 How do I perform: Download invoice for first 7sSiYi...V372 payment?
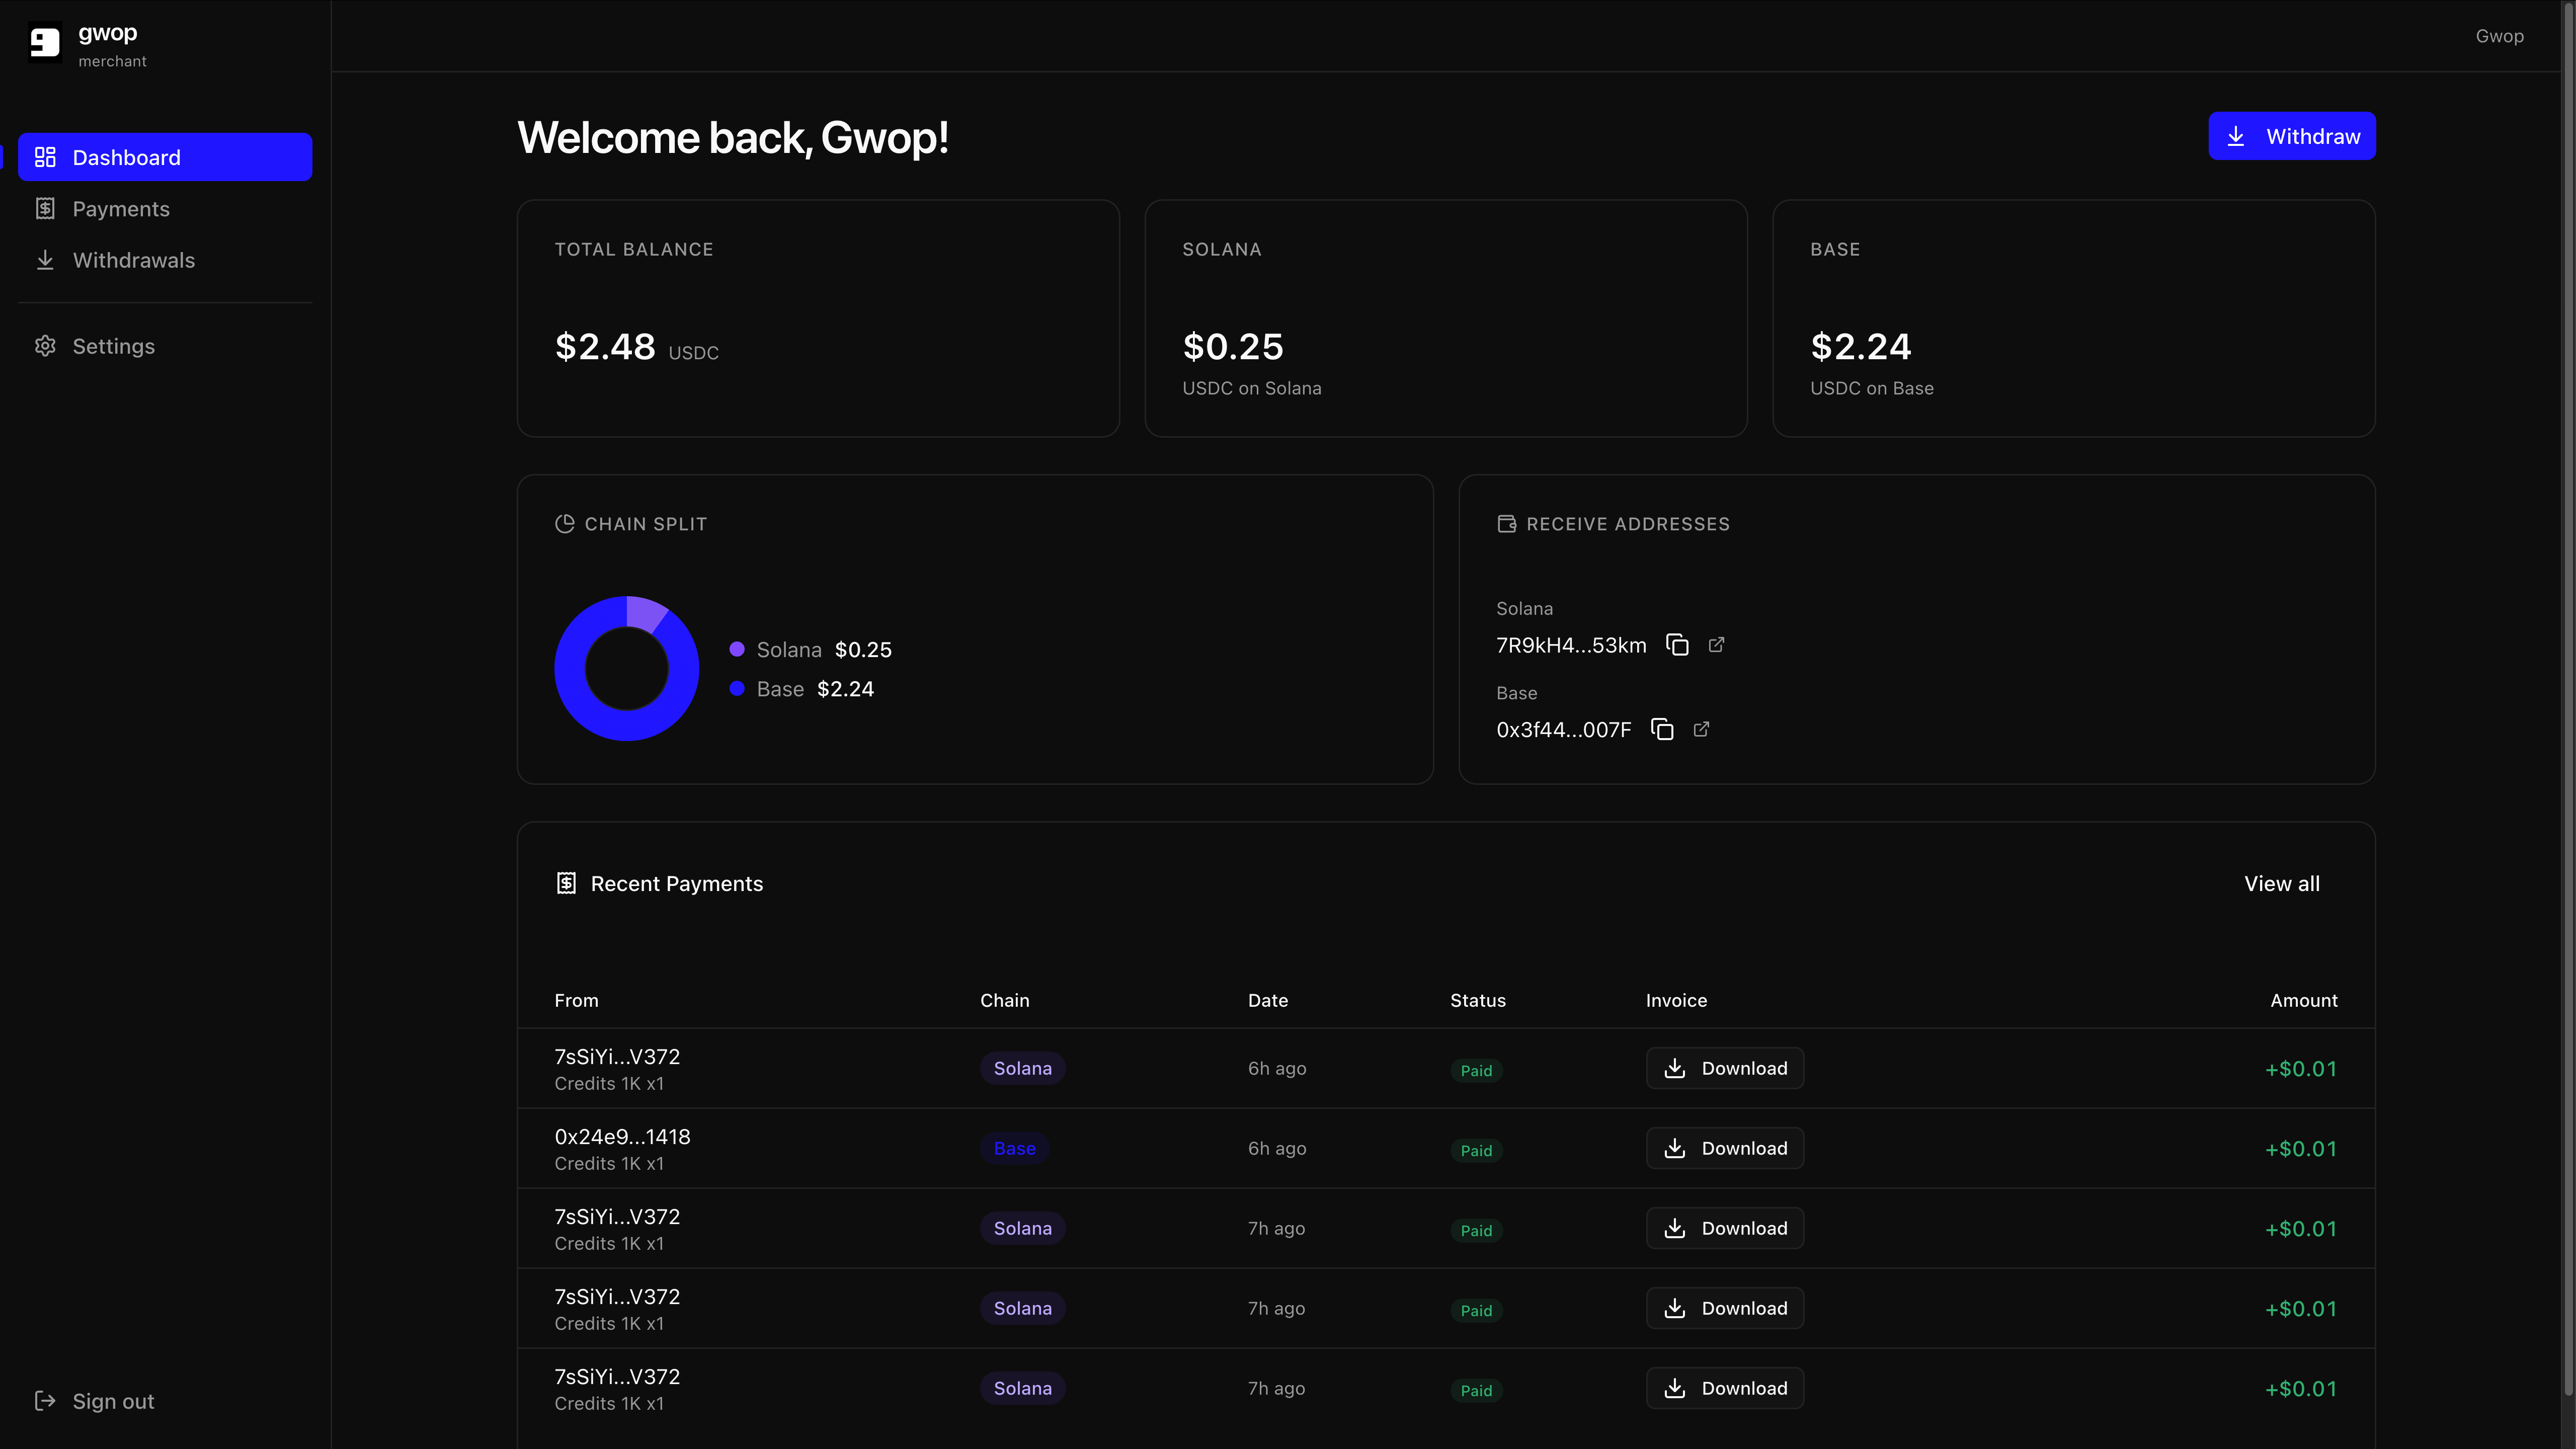pos(1724,1068)
